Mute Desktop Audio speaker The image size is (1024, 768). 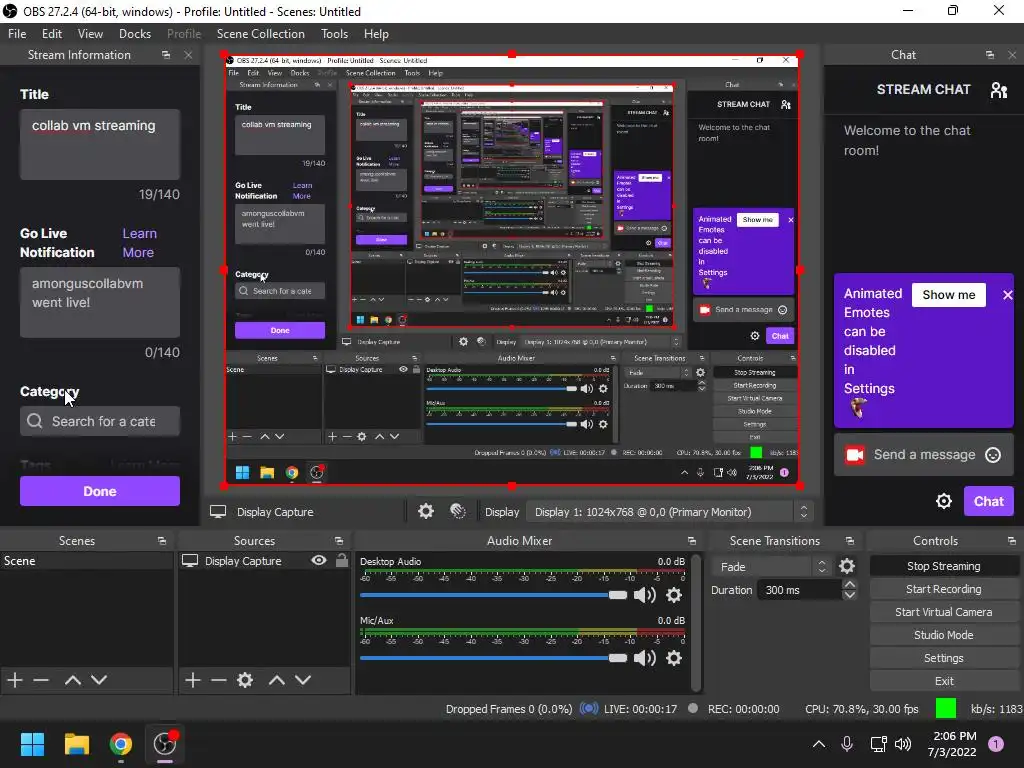644,595
